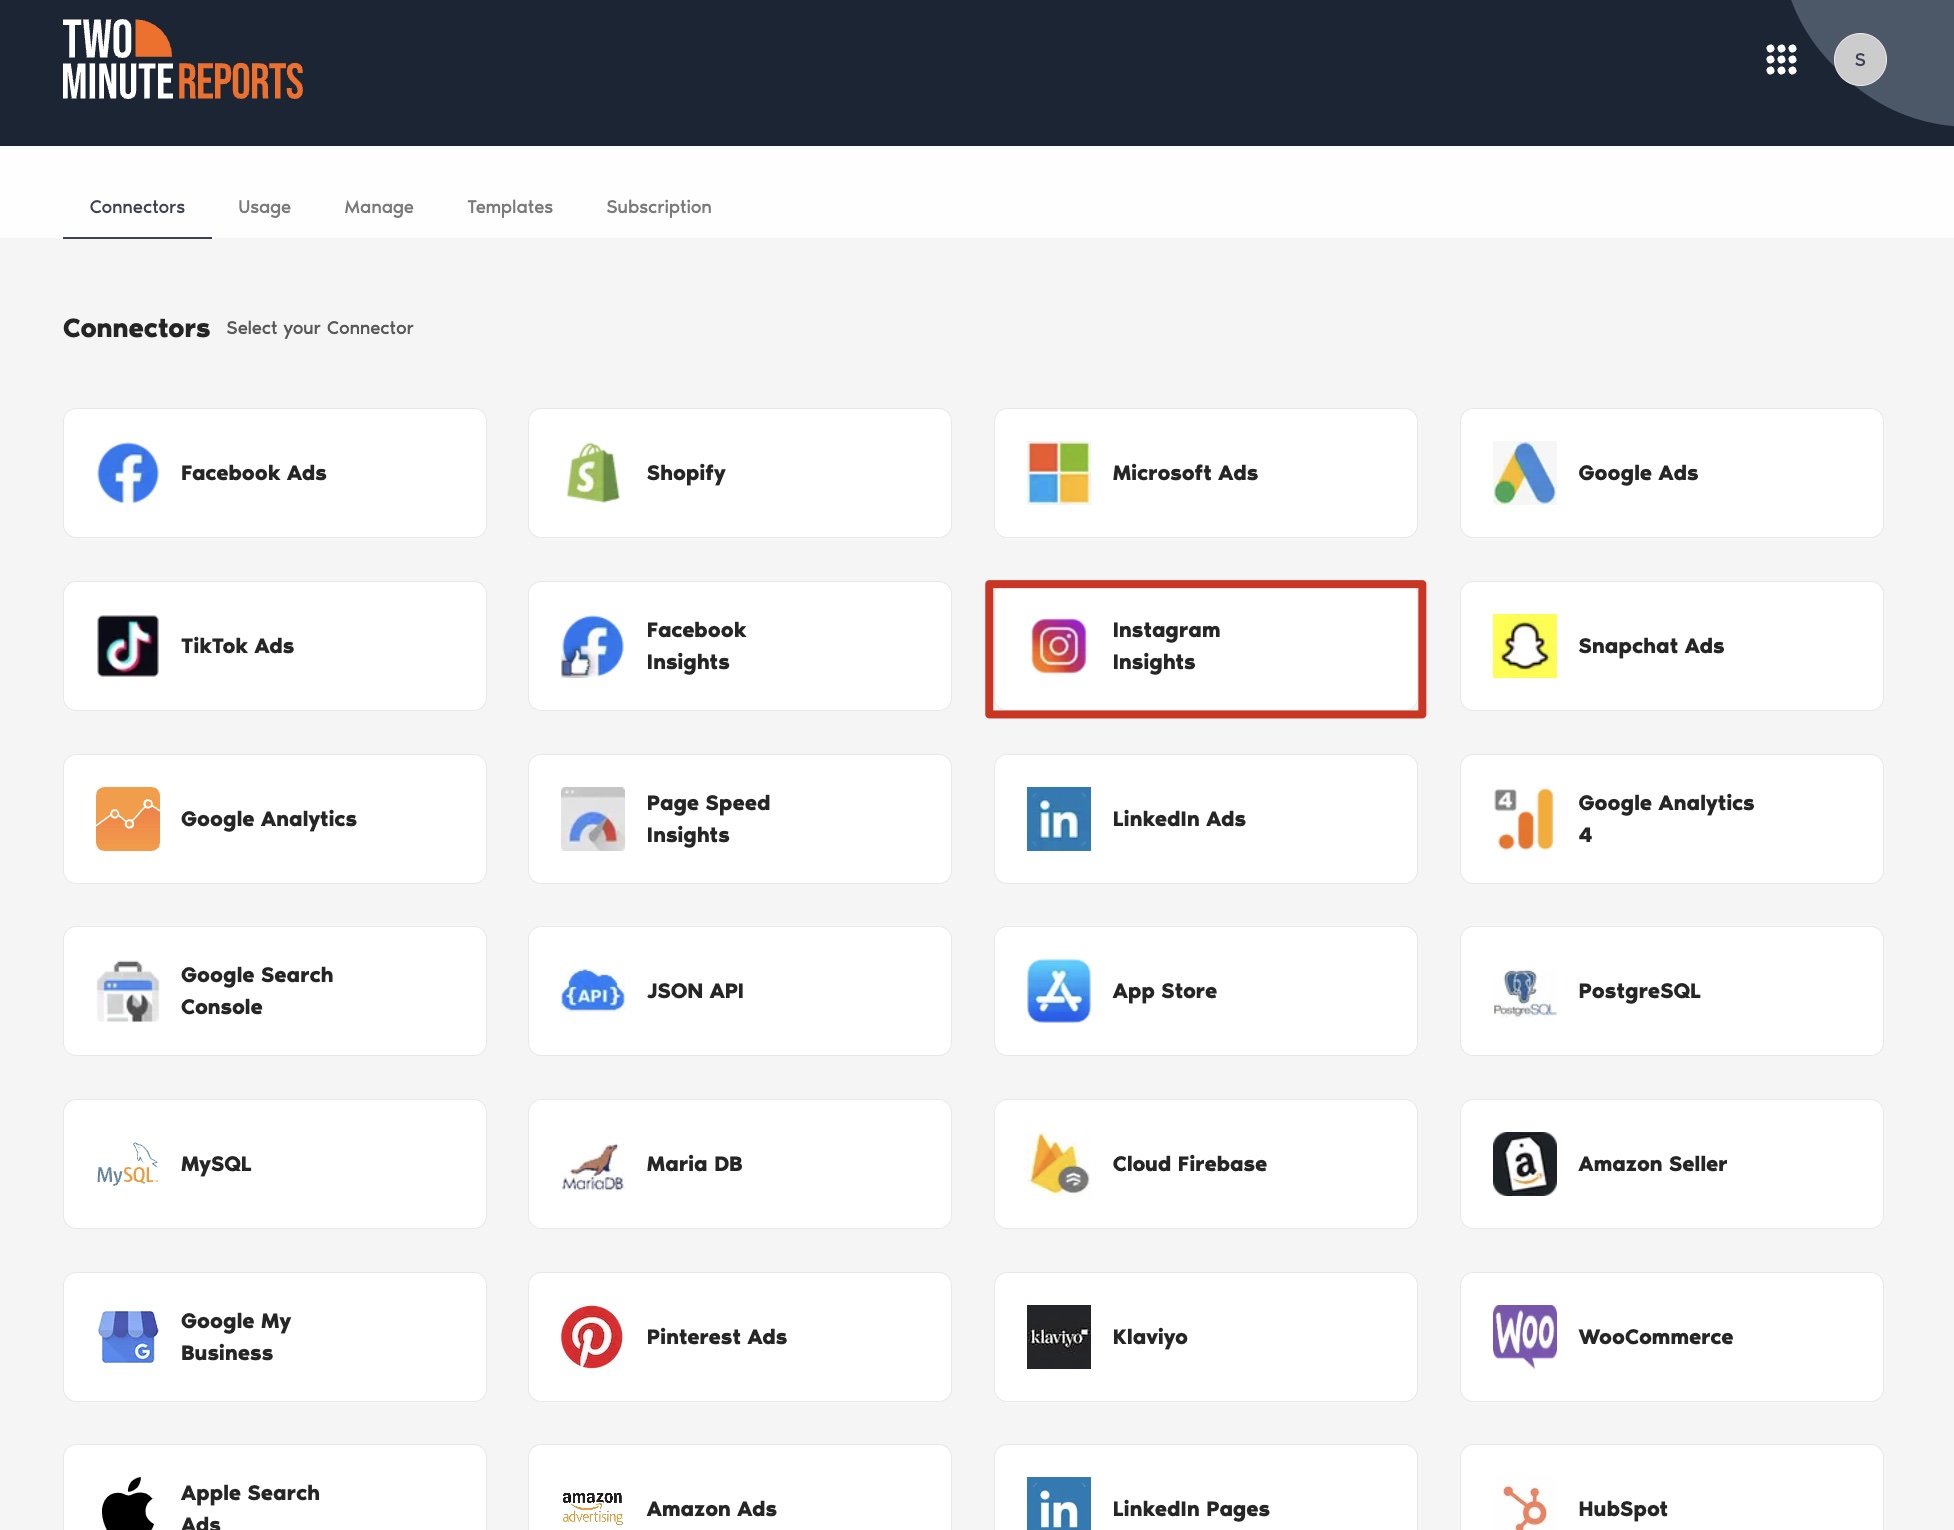Select the 'Page Speed Insights' label

point(708,819)
